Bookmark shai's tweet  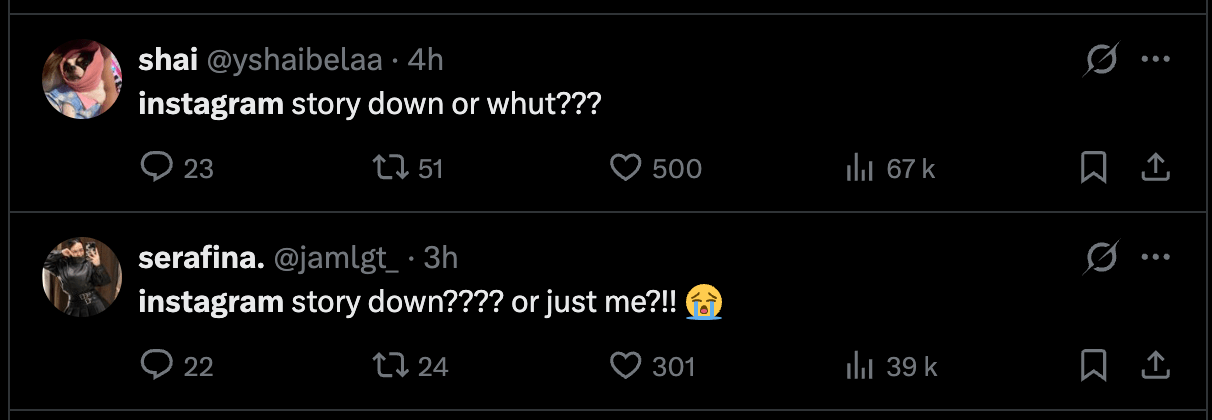(1094, 168)
